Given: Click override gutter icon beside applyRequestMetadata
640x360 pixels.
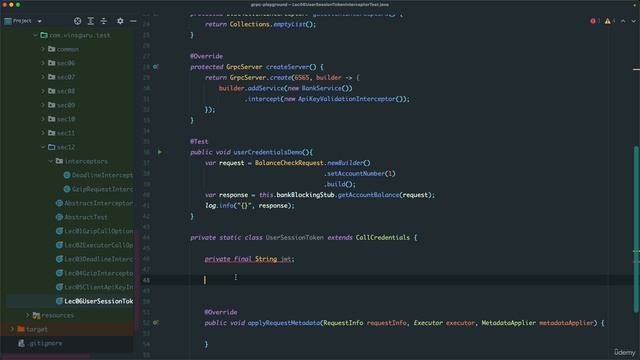Looking at the screenshot, I should pyautogui.click(x=156, y=322).
